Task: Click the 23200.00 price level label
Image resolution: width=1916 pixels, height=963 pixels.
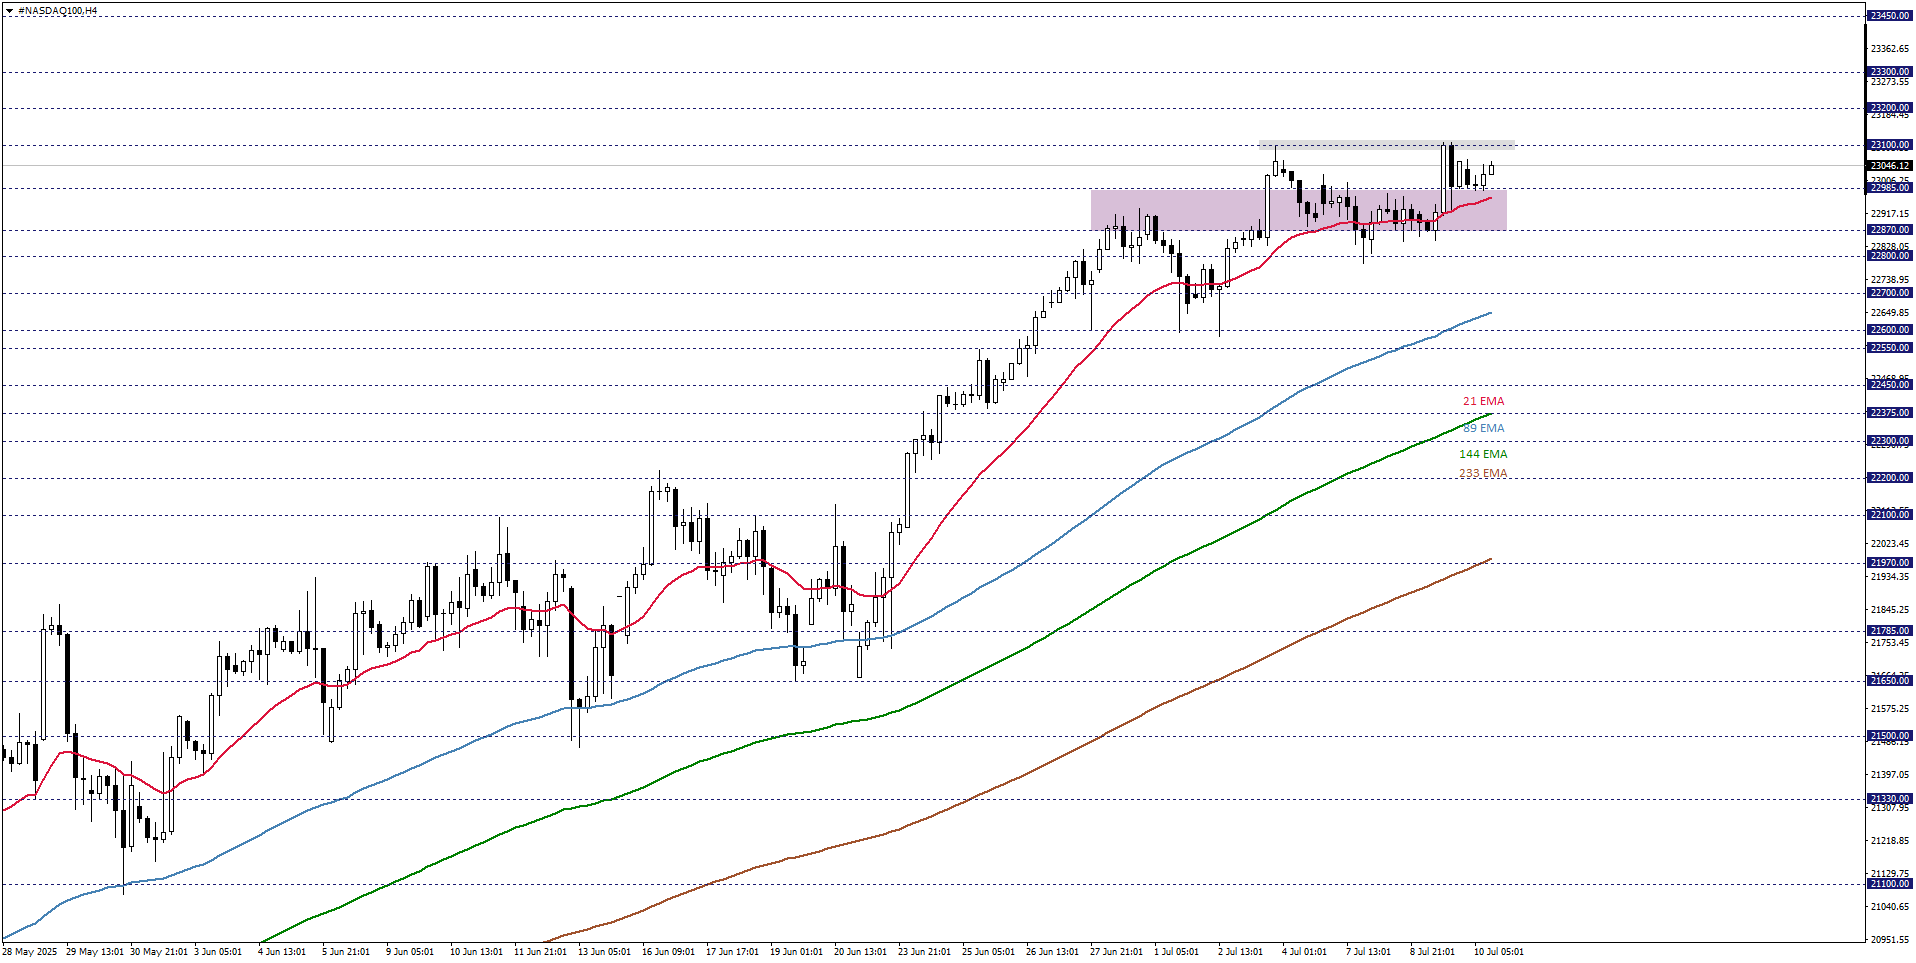Action: tap(1890, 108)
